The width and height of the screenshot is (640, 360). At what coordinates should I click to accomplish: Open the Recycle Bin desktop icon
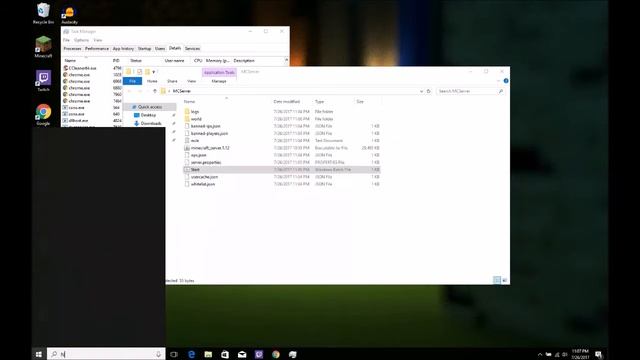43,13
